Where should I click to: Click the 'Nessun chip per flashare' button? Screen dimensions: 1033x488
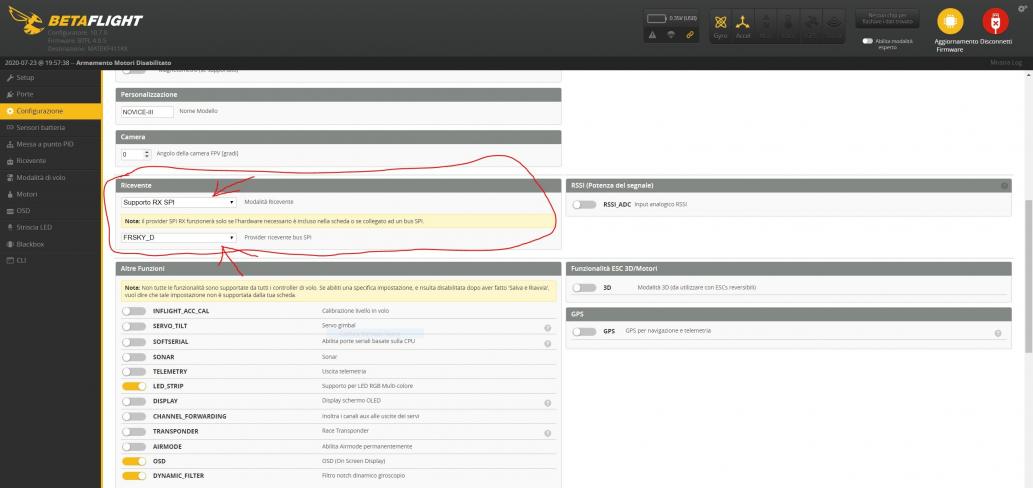[x=887, y=18]
